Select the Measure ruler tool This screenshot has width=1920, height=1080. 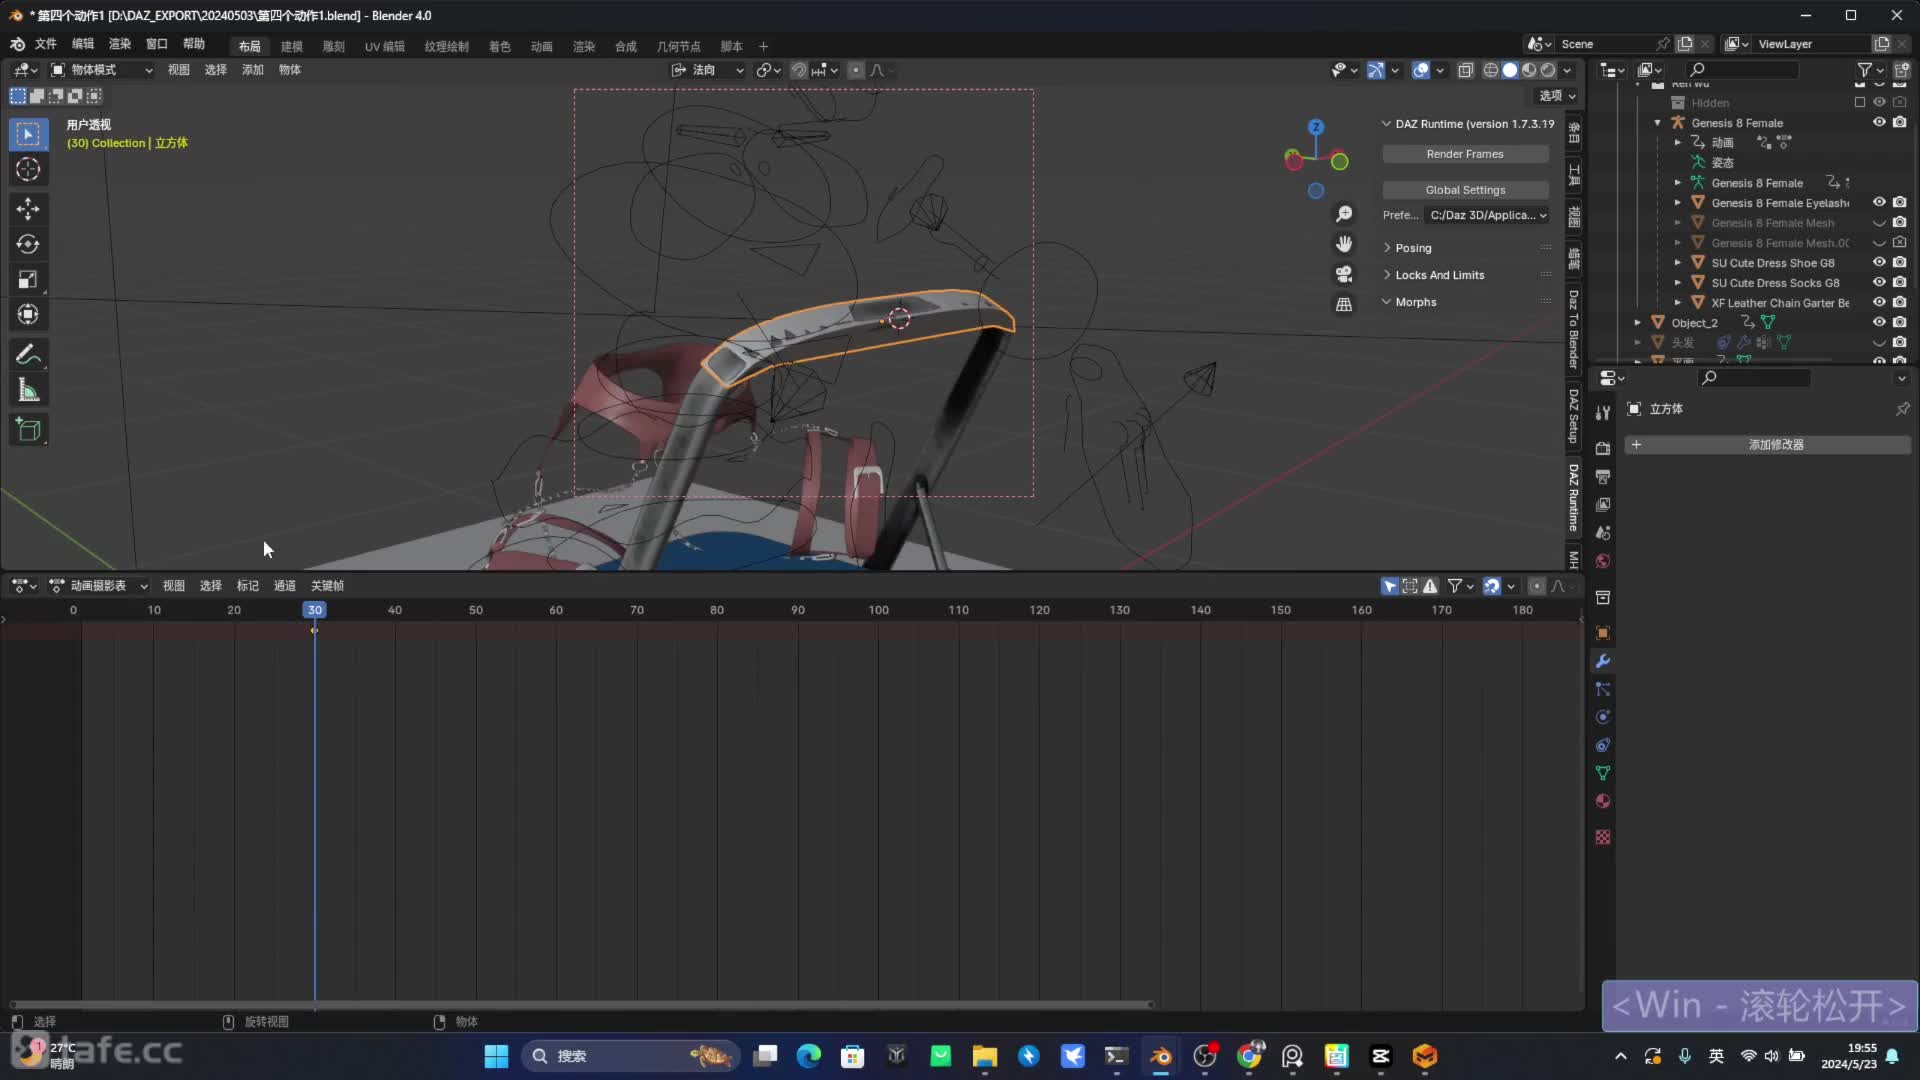(x=28, y=391)
